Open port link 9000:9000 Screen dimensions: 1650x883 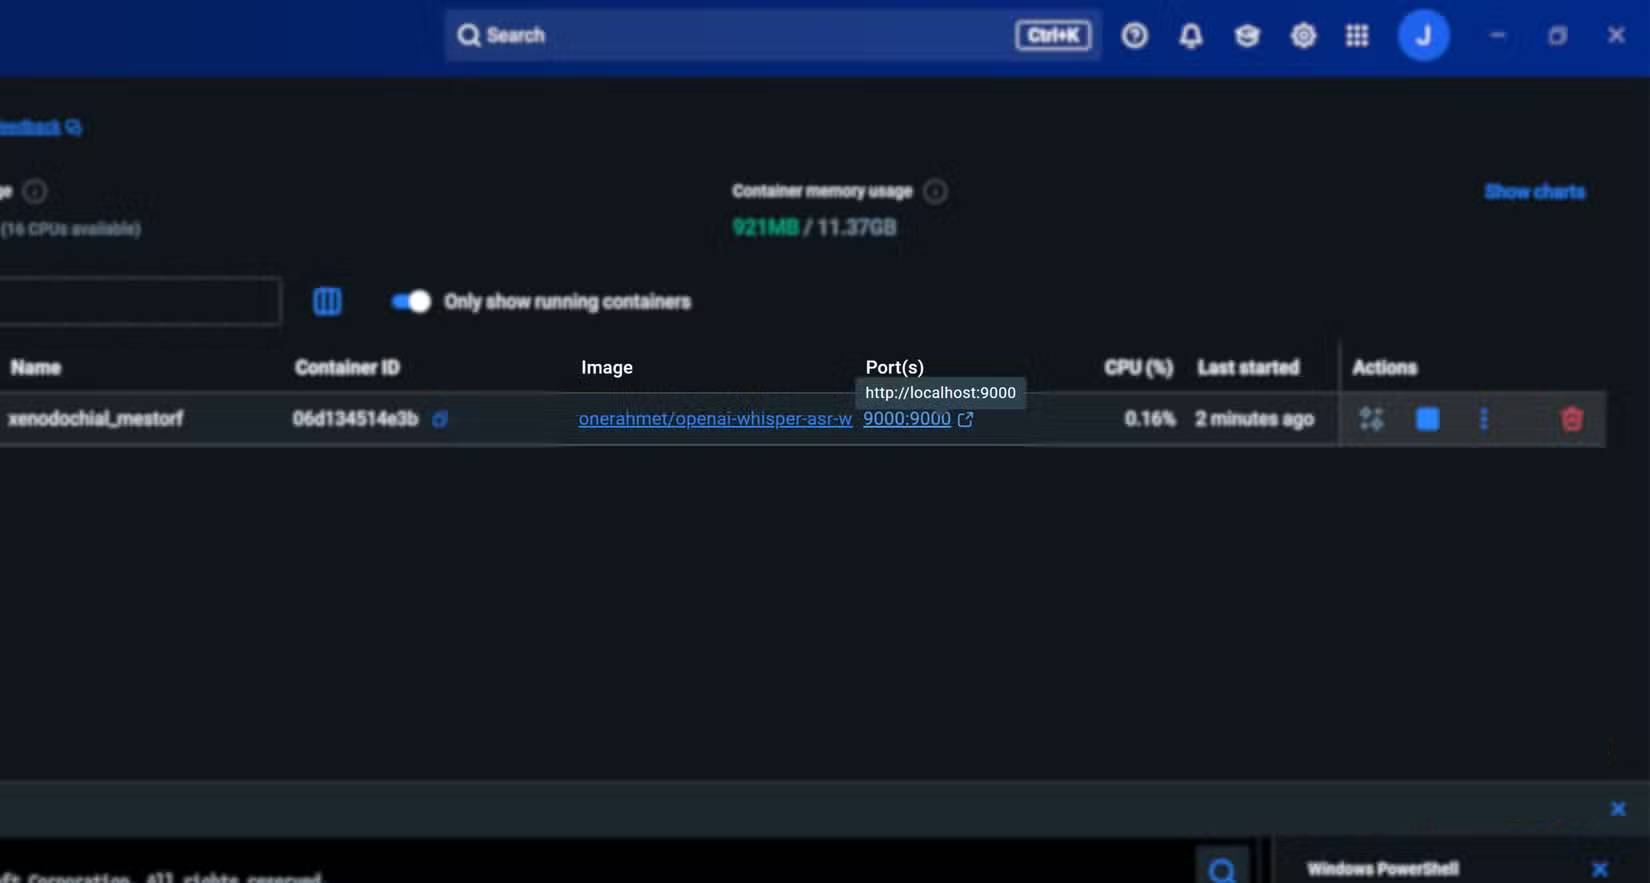(x=907, y=419)
